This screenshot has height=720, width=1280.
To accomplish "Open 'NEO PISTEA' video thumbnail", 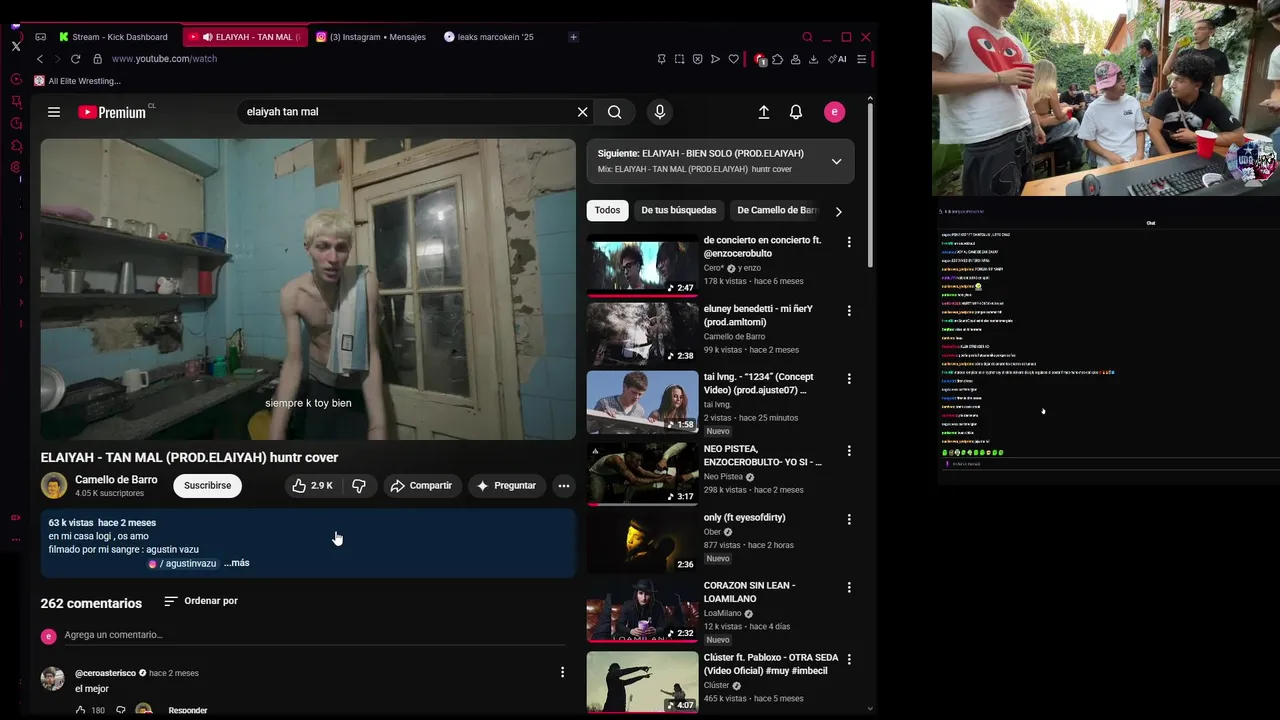I will click(642, 474).
